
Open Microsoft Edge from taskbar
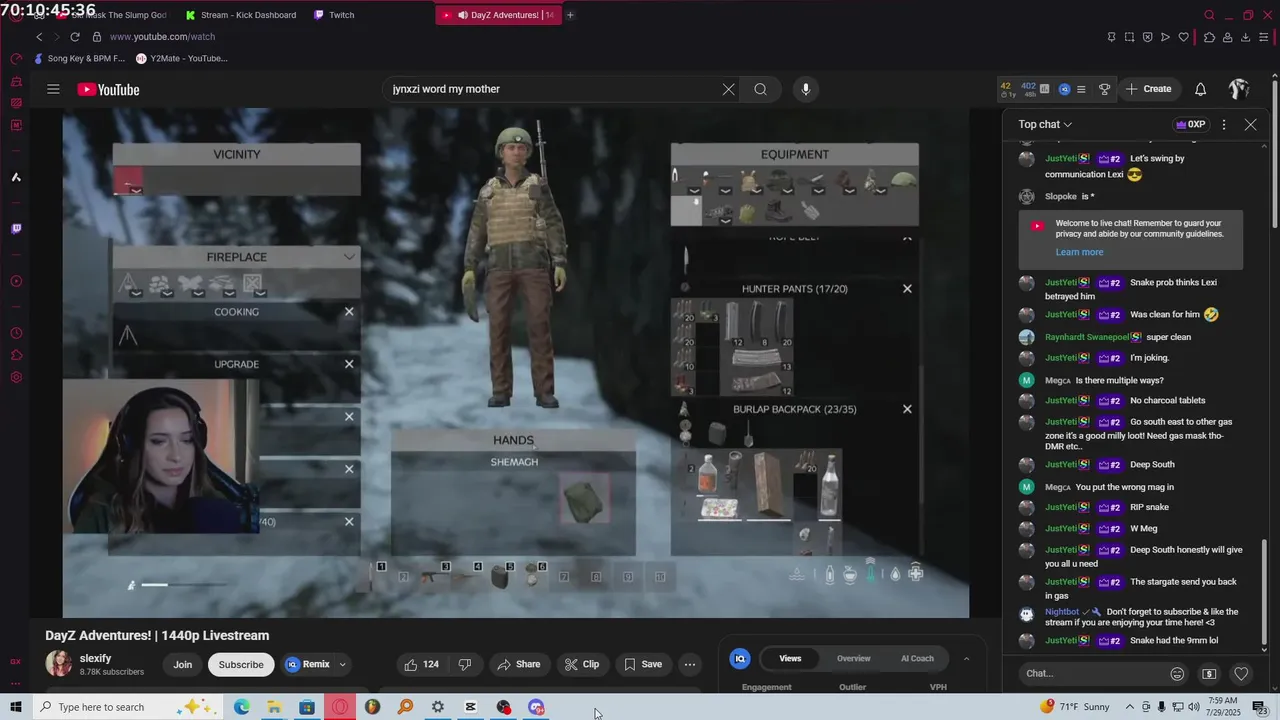pyautogui.click(x=242, y=707)
